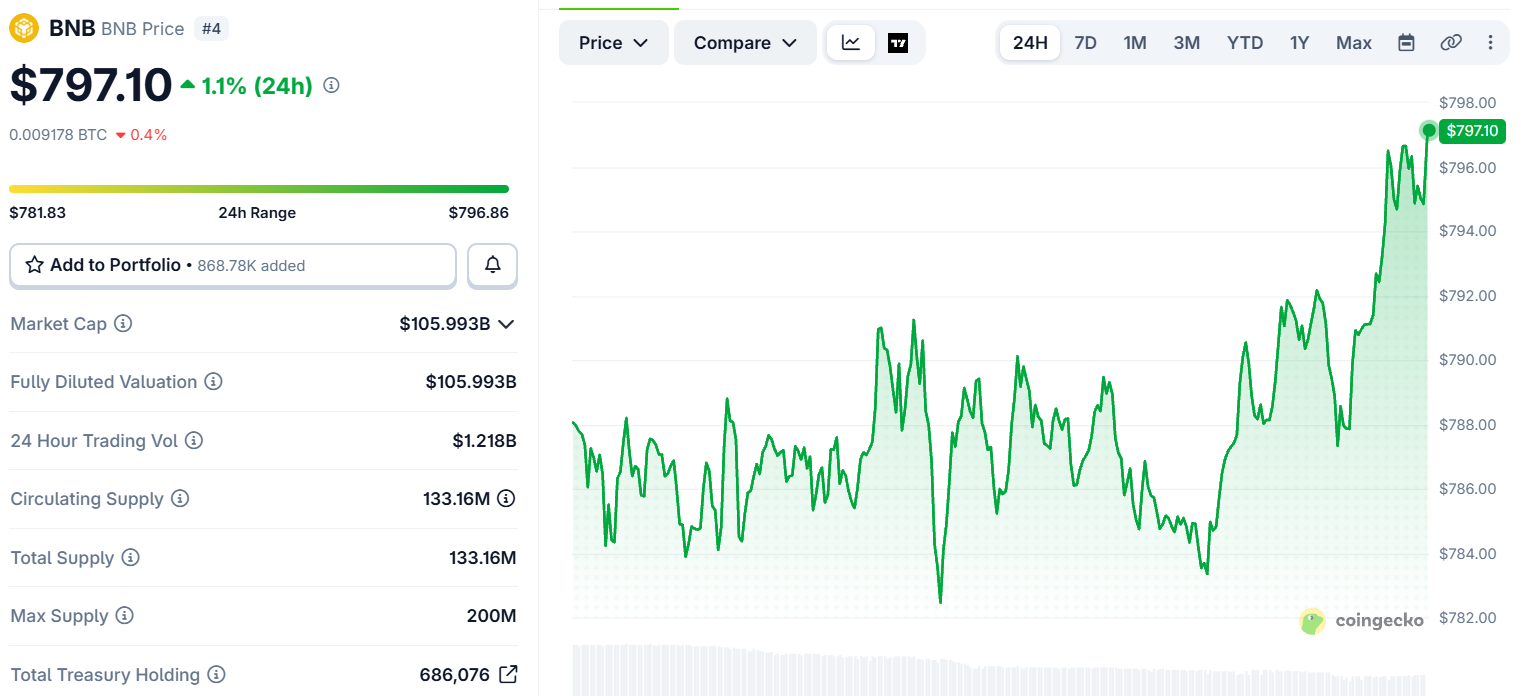The width and height of the screenshot is (1521, 696).
Task: Select the 7D time range
Action: click(x=1085, y=43)
